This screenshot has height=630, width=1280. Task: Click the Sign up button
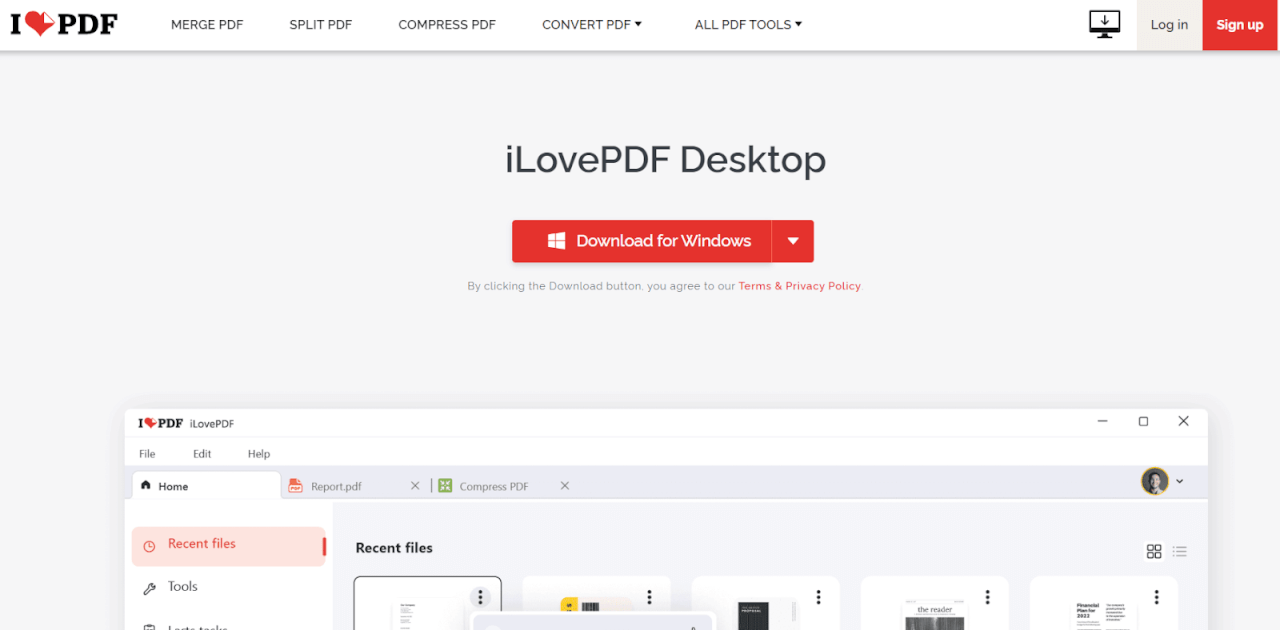tap(1239, 24)
